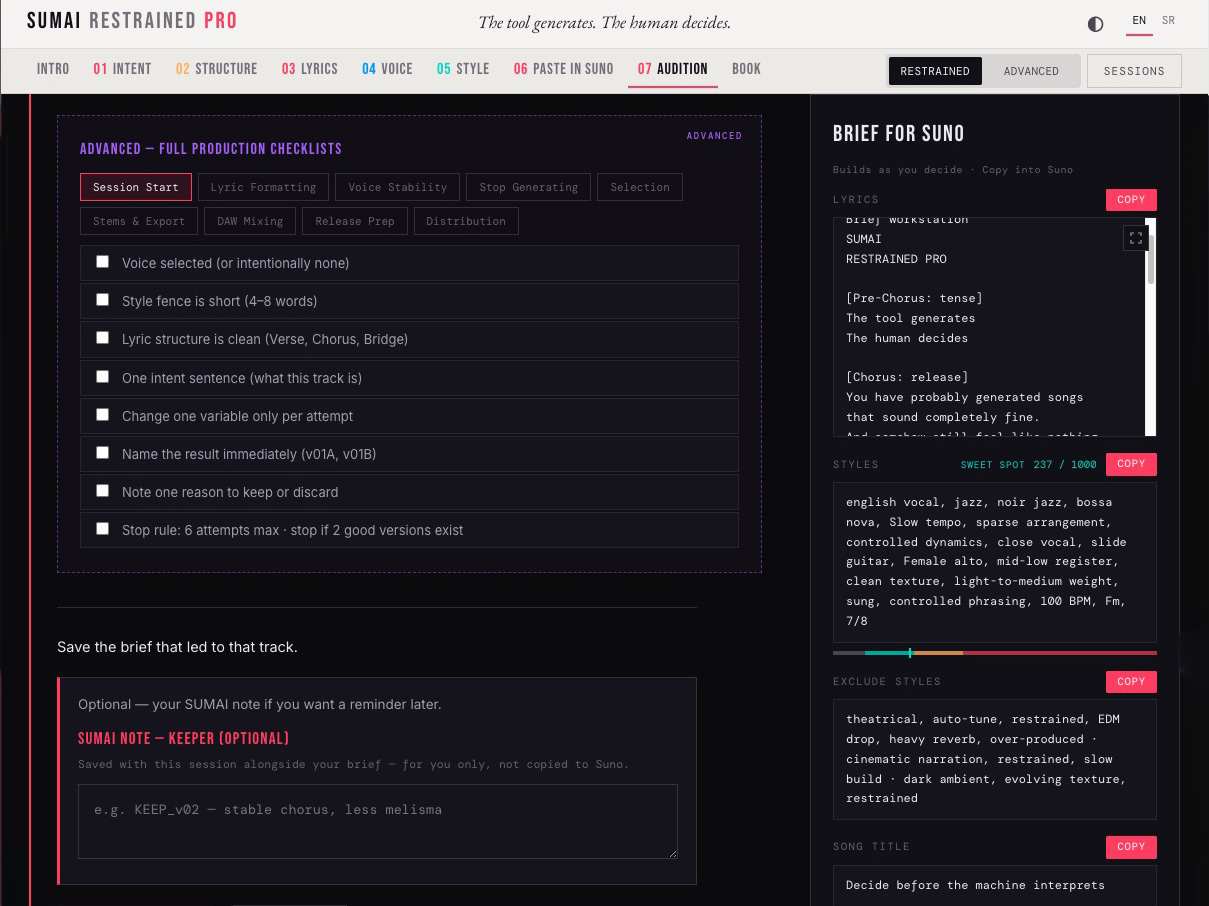Go to the 06 PASTE IN SUNO tab
1209x906 pixels.
pos(564,69)
